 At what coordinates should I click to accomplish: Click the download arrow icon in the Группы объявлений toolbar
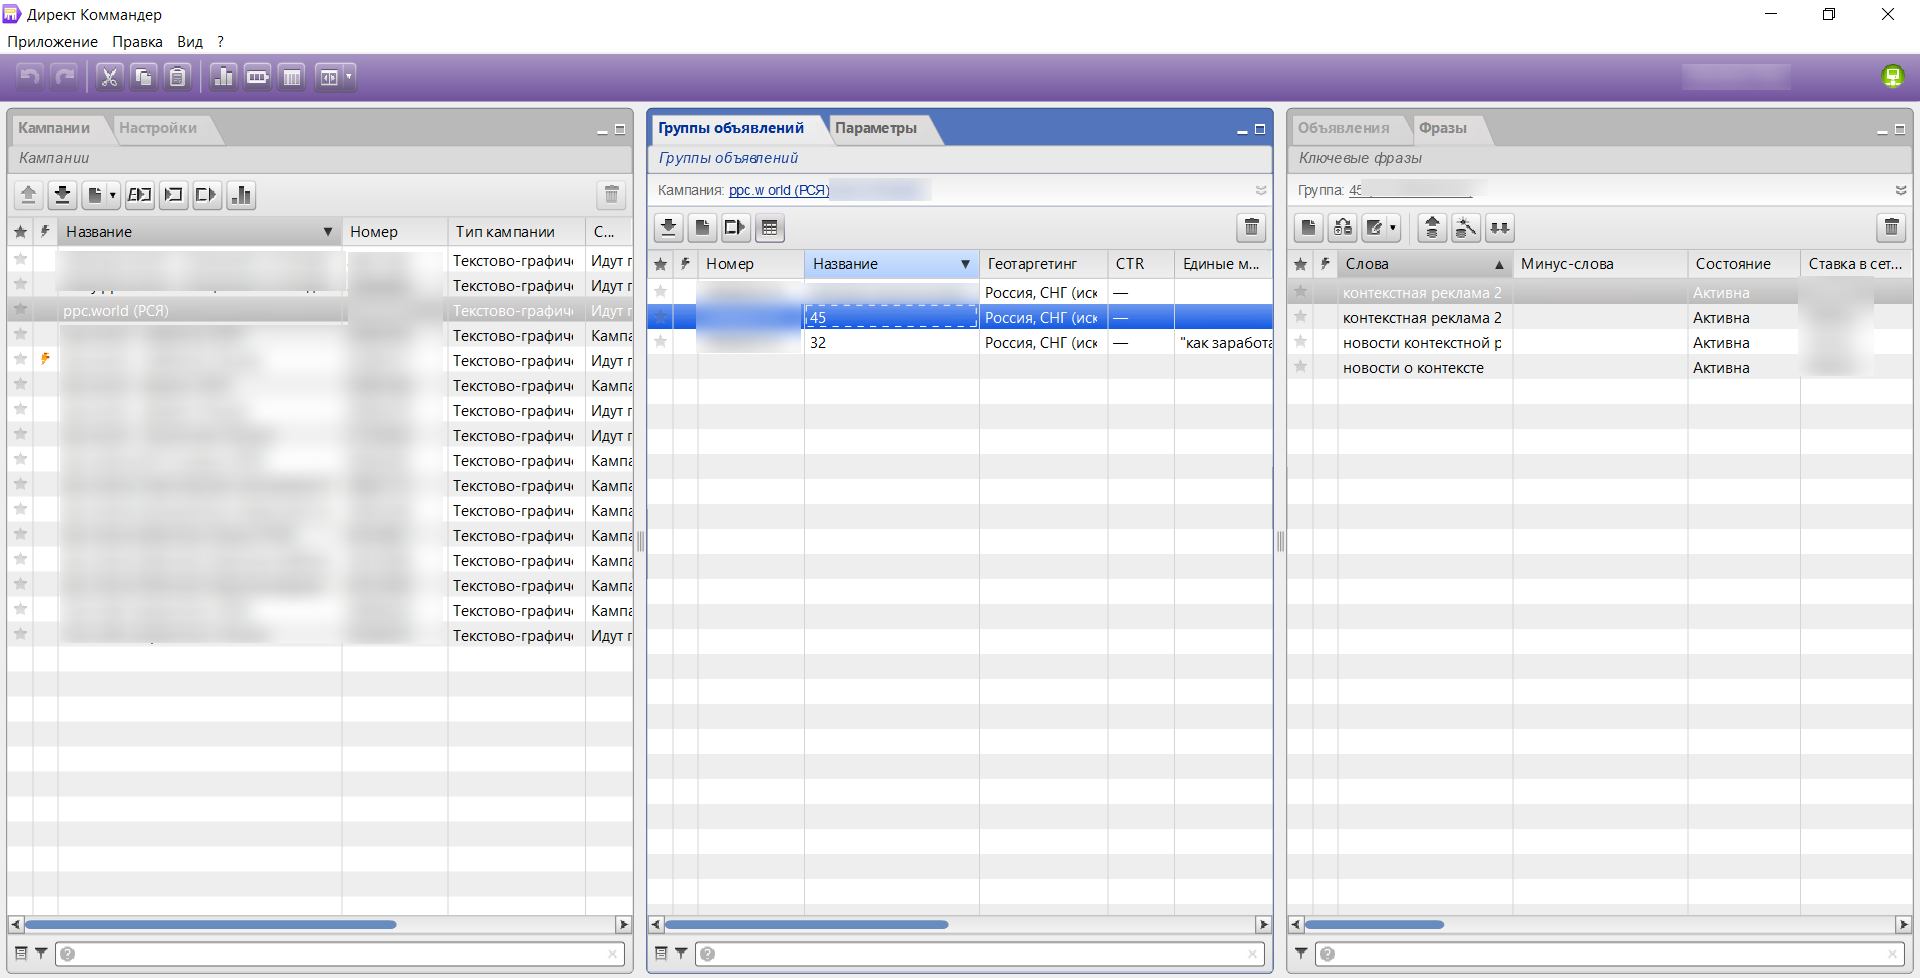click(668, 228)
